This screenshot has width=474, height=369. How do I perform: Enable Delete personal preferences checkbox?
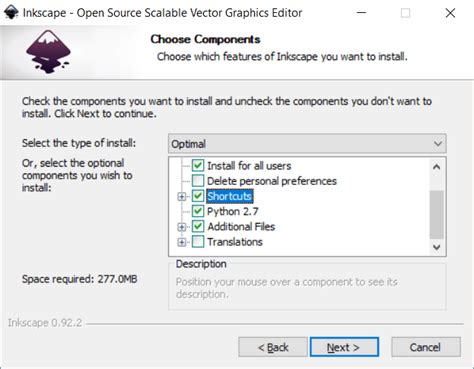(x=198, y=181)
